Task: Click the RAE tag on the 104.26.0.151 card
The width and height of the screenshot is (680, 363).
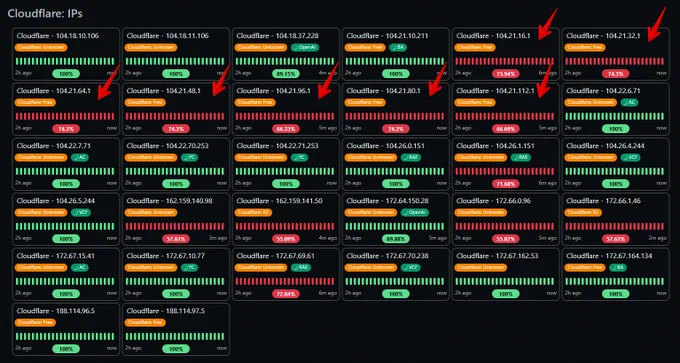Action: point(410,157)
